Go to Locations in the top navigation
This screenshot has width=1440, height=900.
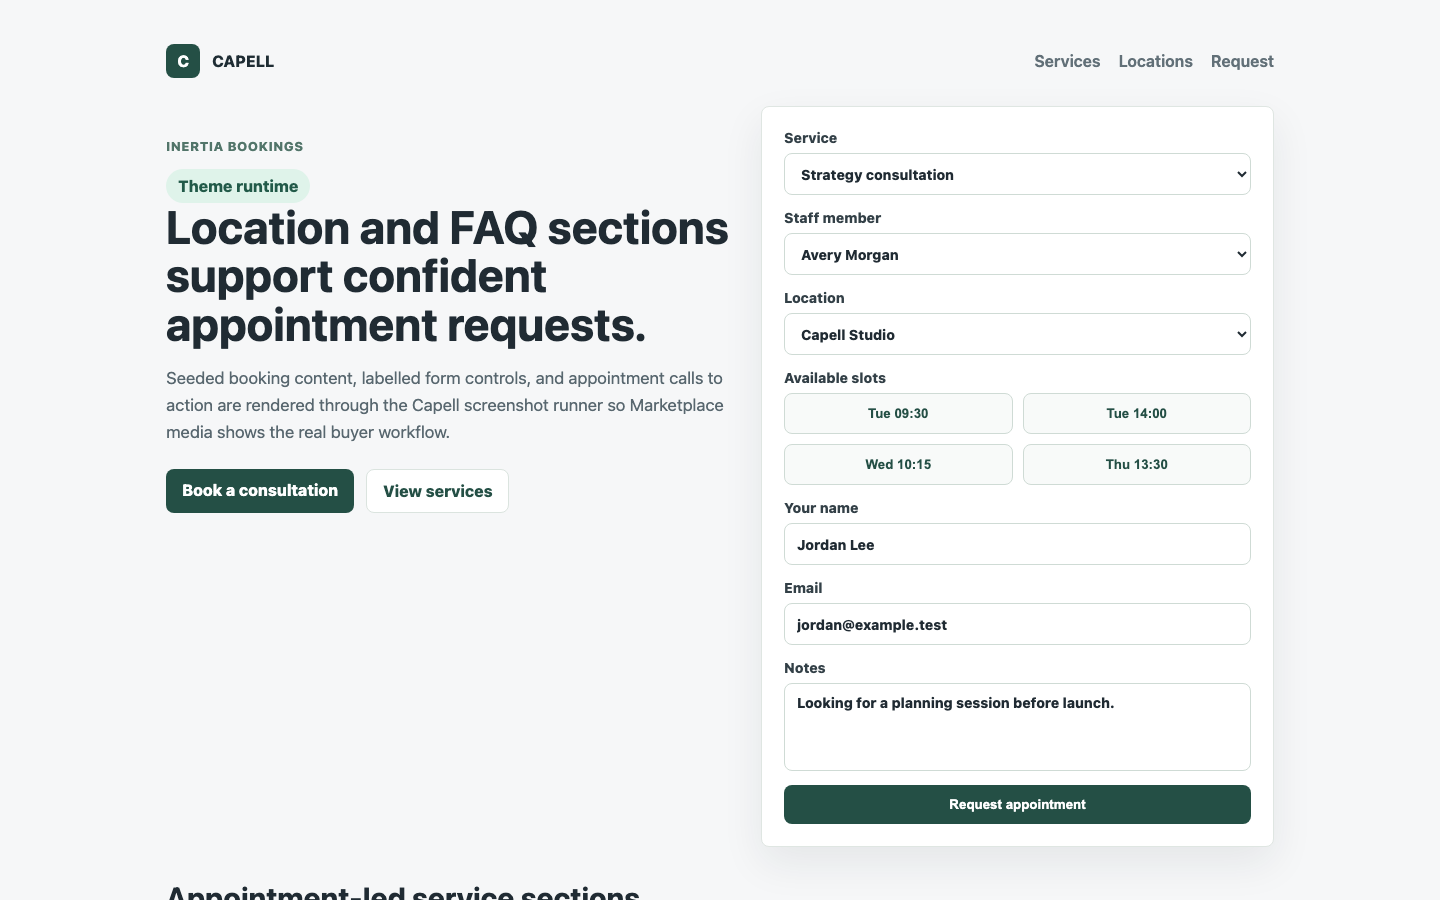click(1155, 61)
